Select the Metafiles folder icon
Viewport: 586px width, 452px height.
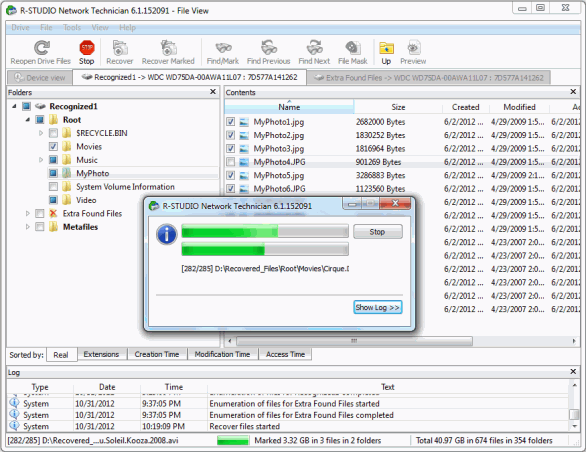tap(53, 227)
